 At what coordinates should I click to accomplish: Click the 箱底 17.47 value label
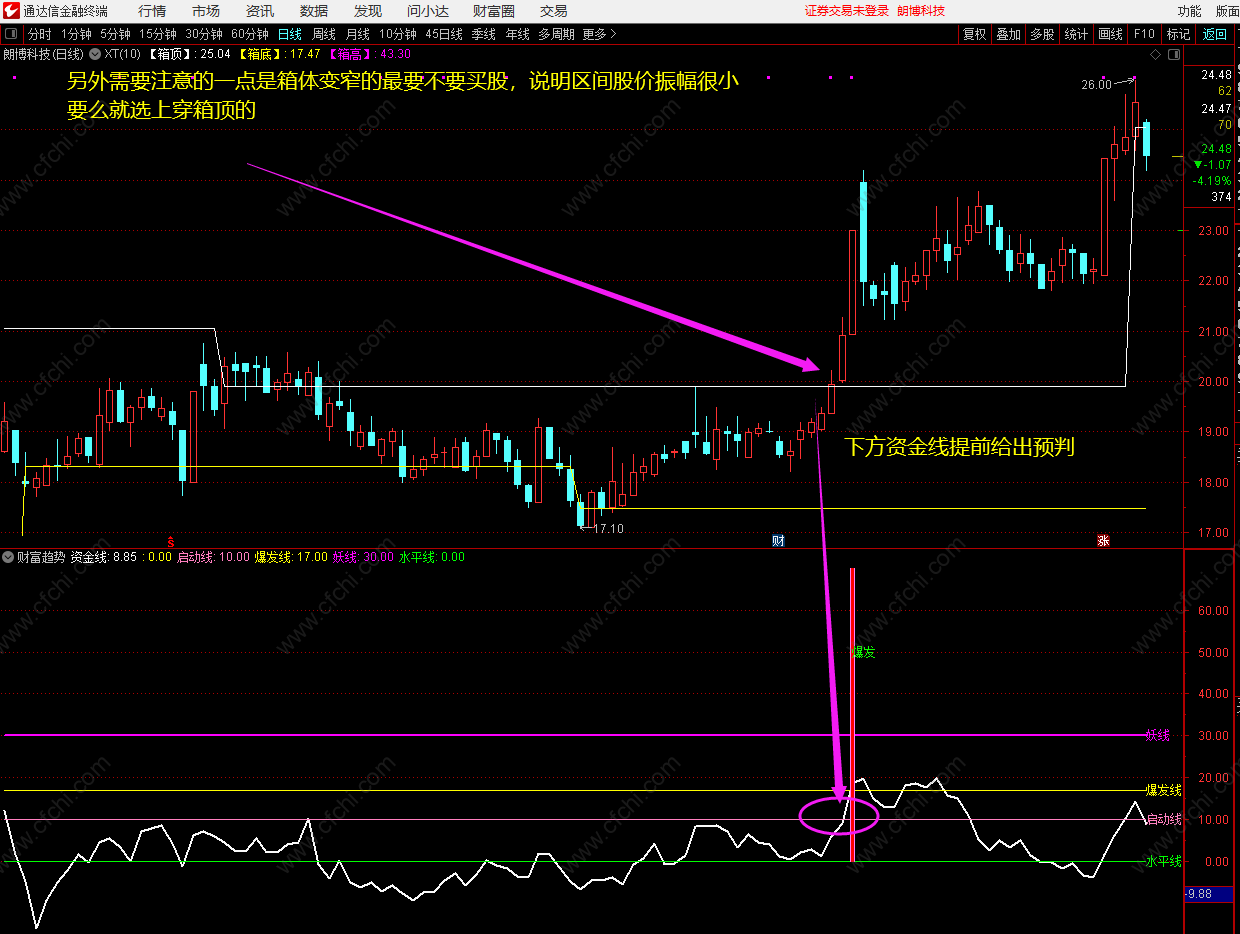278,53
